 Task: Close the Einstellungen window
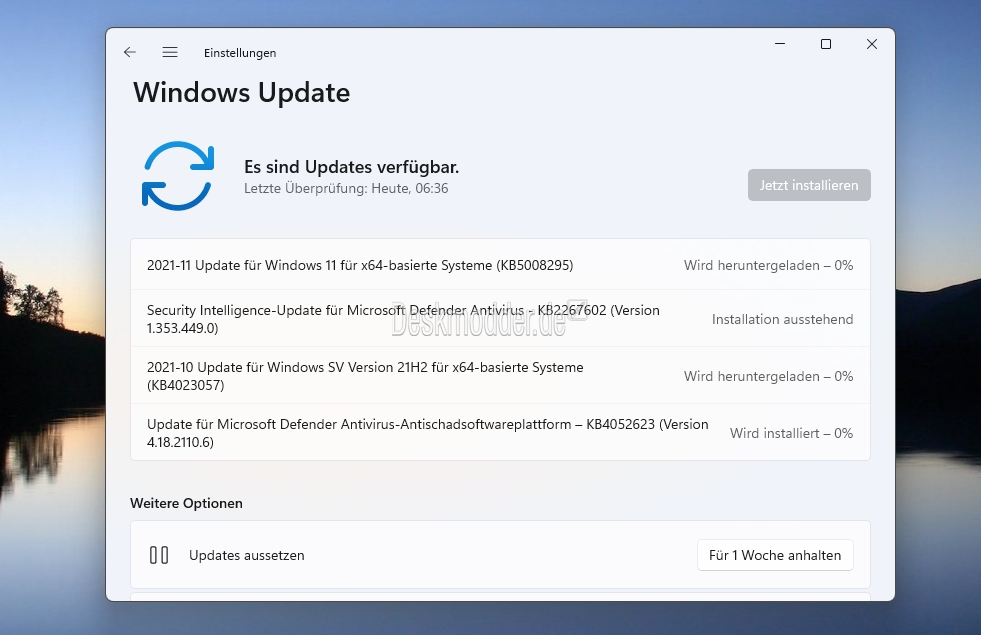point(872,44)
